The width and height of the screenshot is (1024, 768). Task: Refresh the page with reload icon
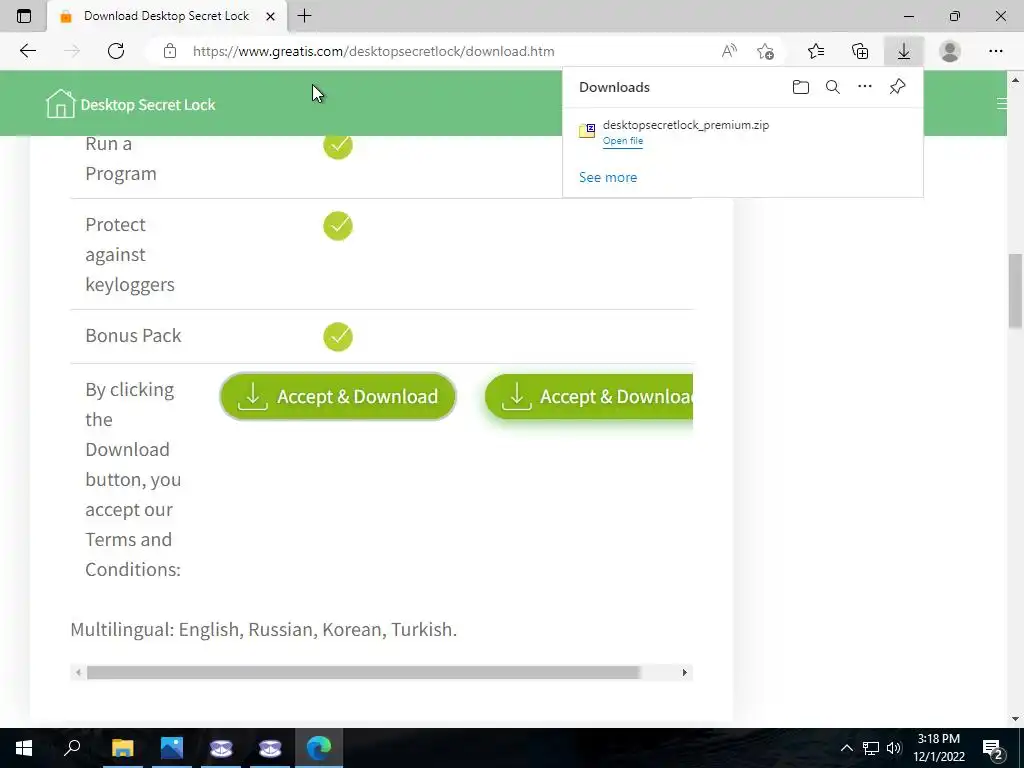[x=116, y=51]
